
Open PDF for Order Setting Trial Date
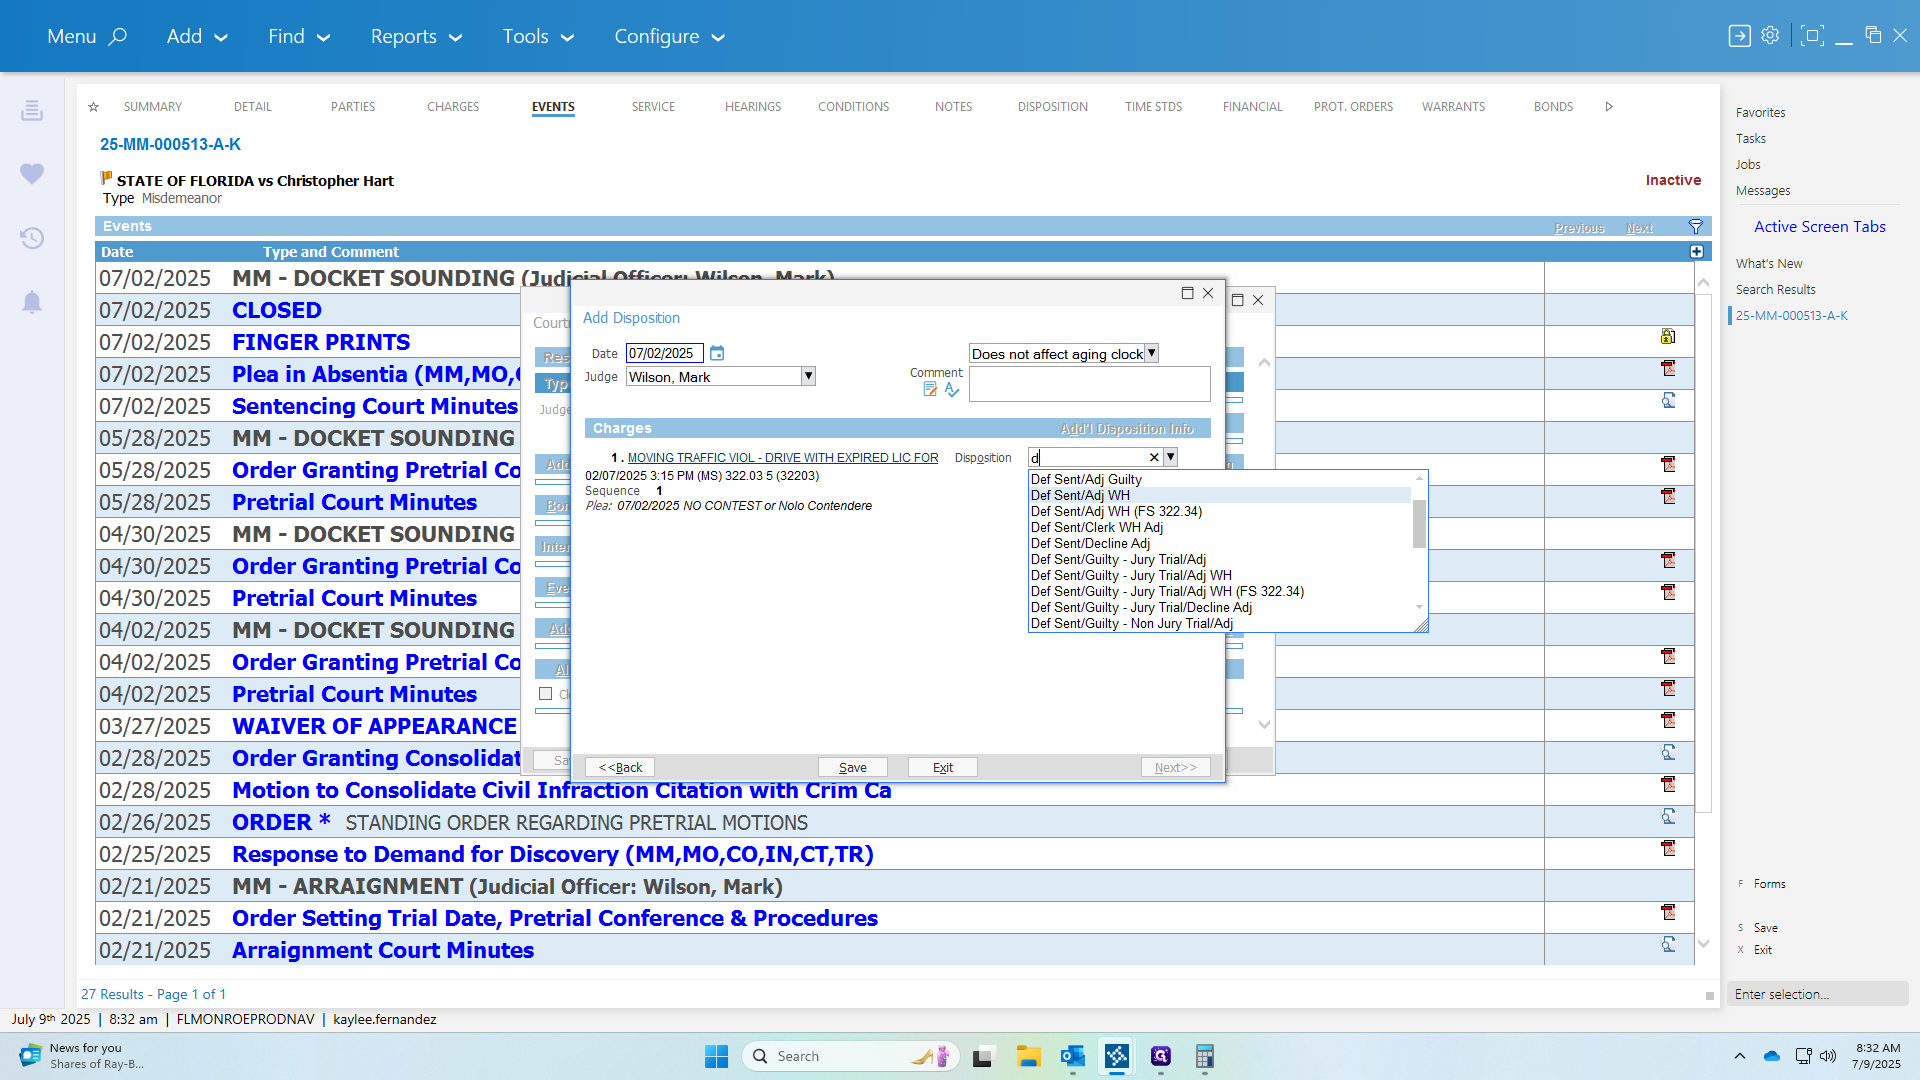(x=1668, y=913)
